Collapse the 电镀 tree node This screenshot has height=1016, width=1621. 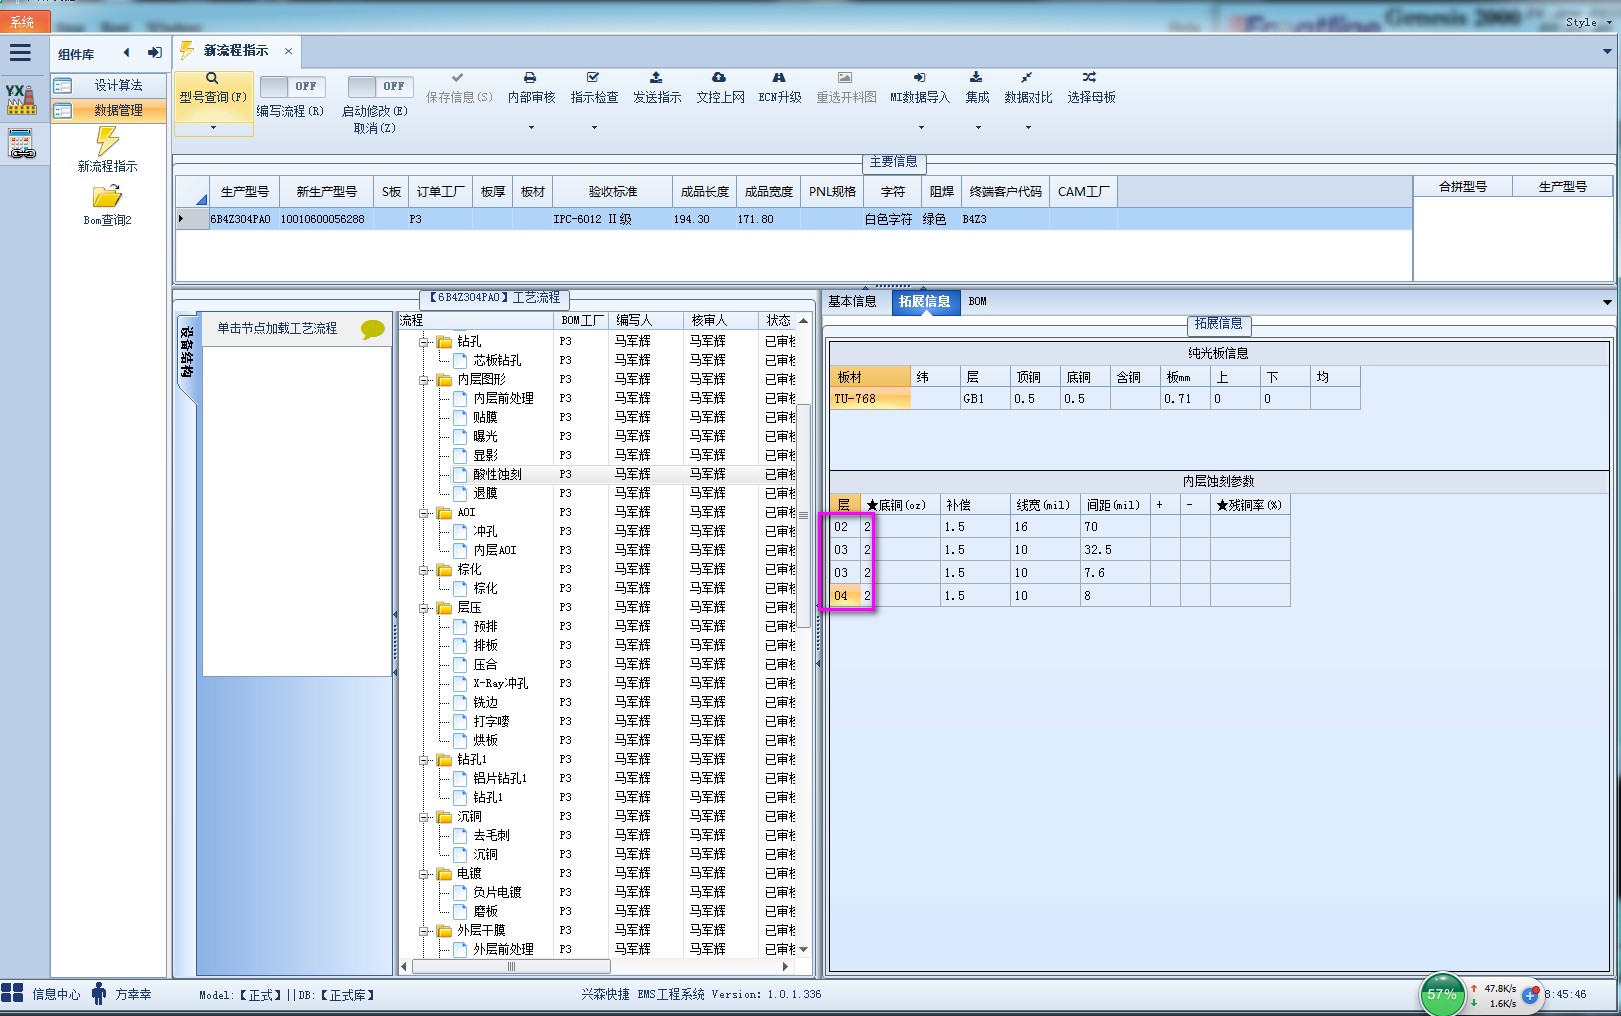point(424,874)
